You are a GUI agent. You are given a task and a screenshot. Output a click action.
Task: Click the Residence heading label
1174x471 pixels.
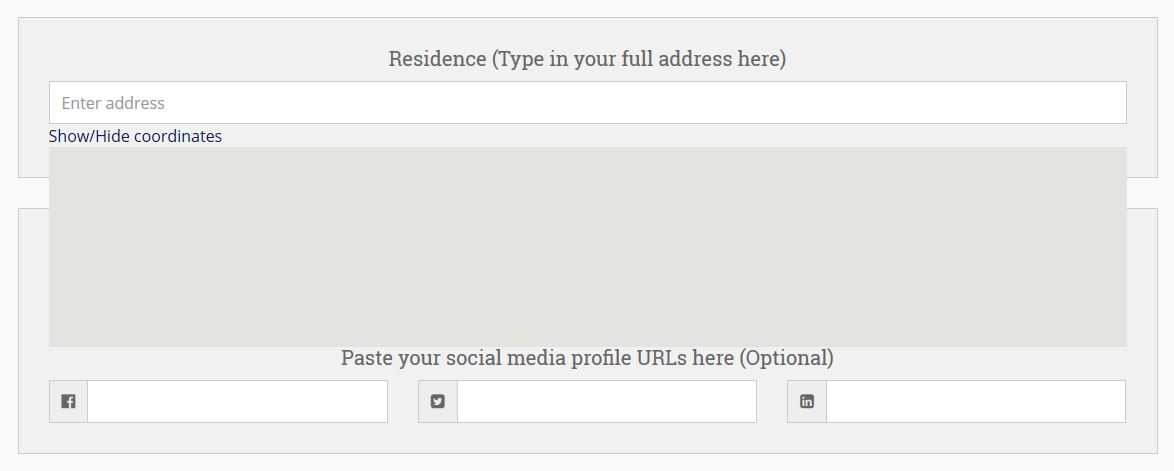click(588, 58)
